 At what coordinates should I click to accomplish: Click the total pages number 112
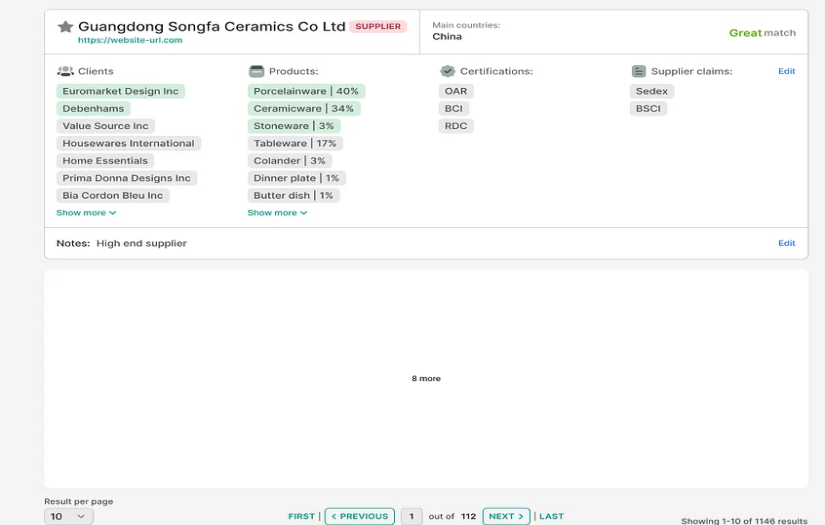point(468,516)
